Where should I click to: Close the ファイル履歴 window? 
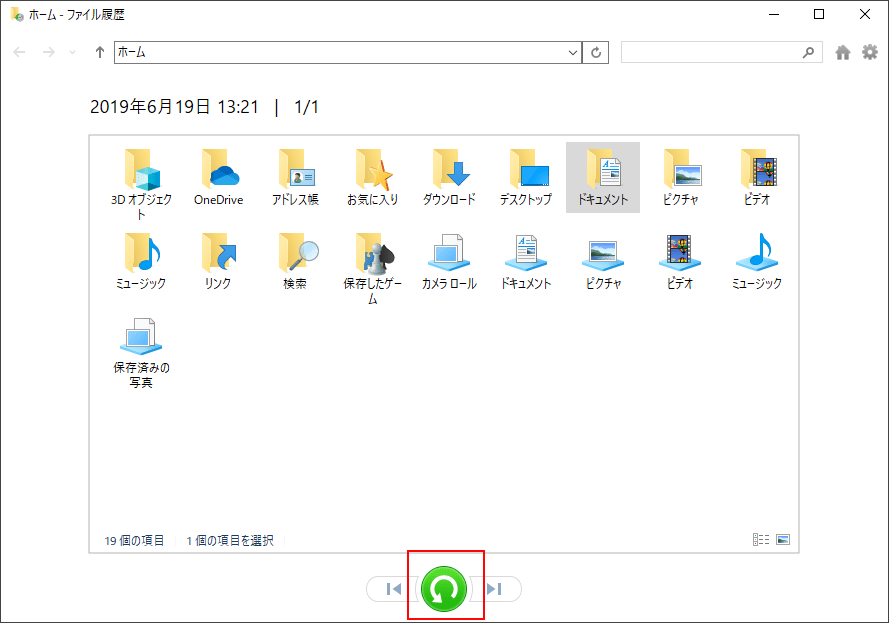[865, 14]
